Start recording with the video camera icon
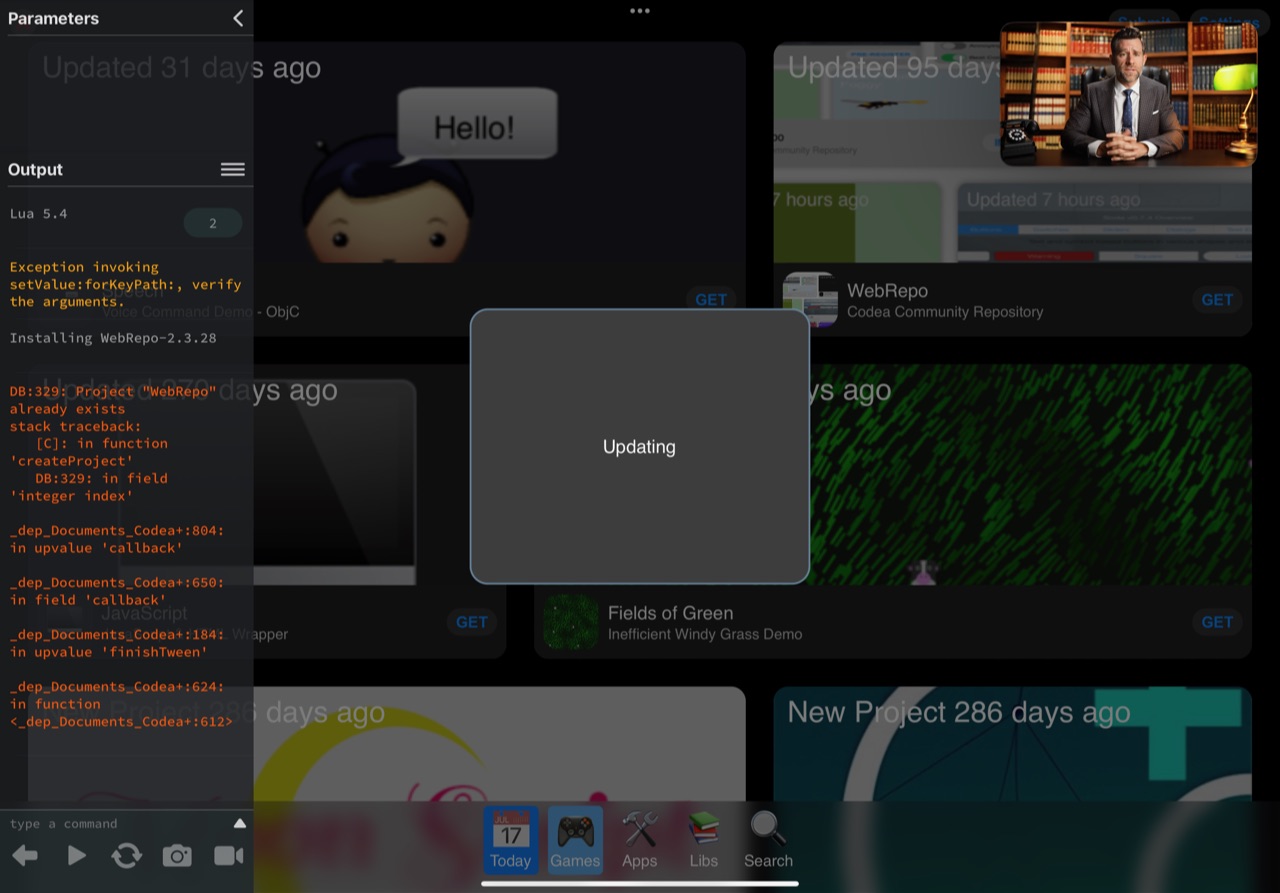Viewport: 1280px width, 893px height. [x=229, y=855]
